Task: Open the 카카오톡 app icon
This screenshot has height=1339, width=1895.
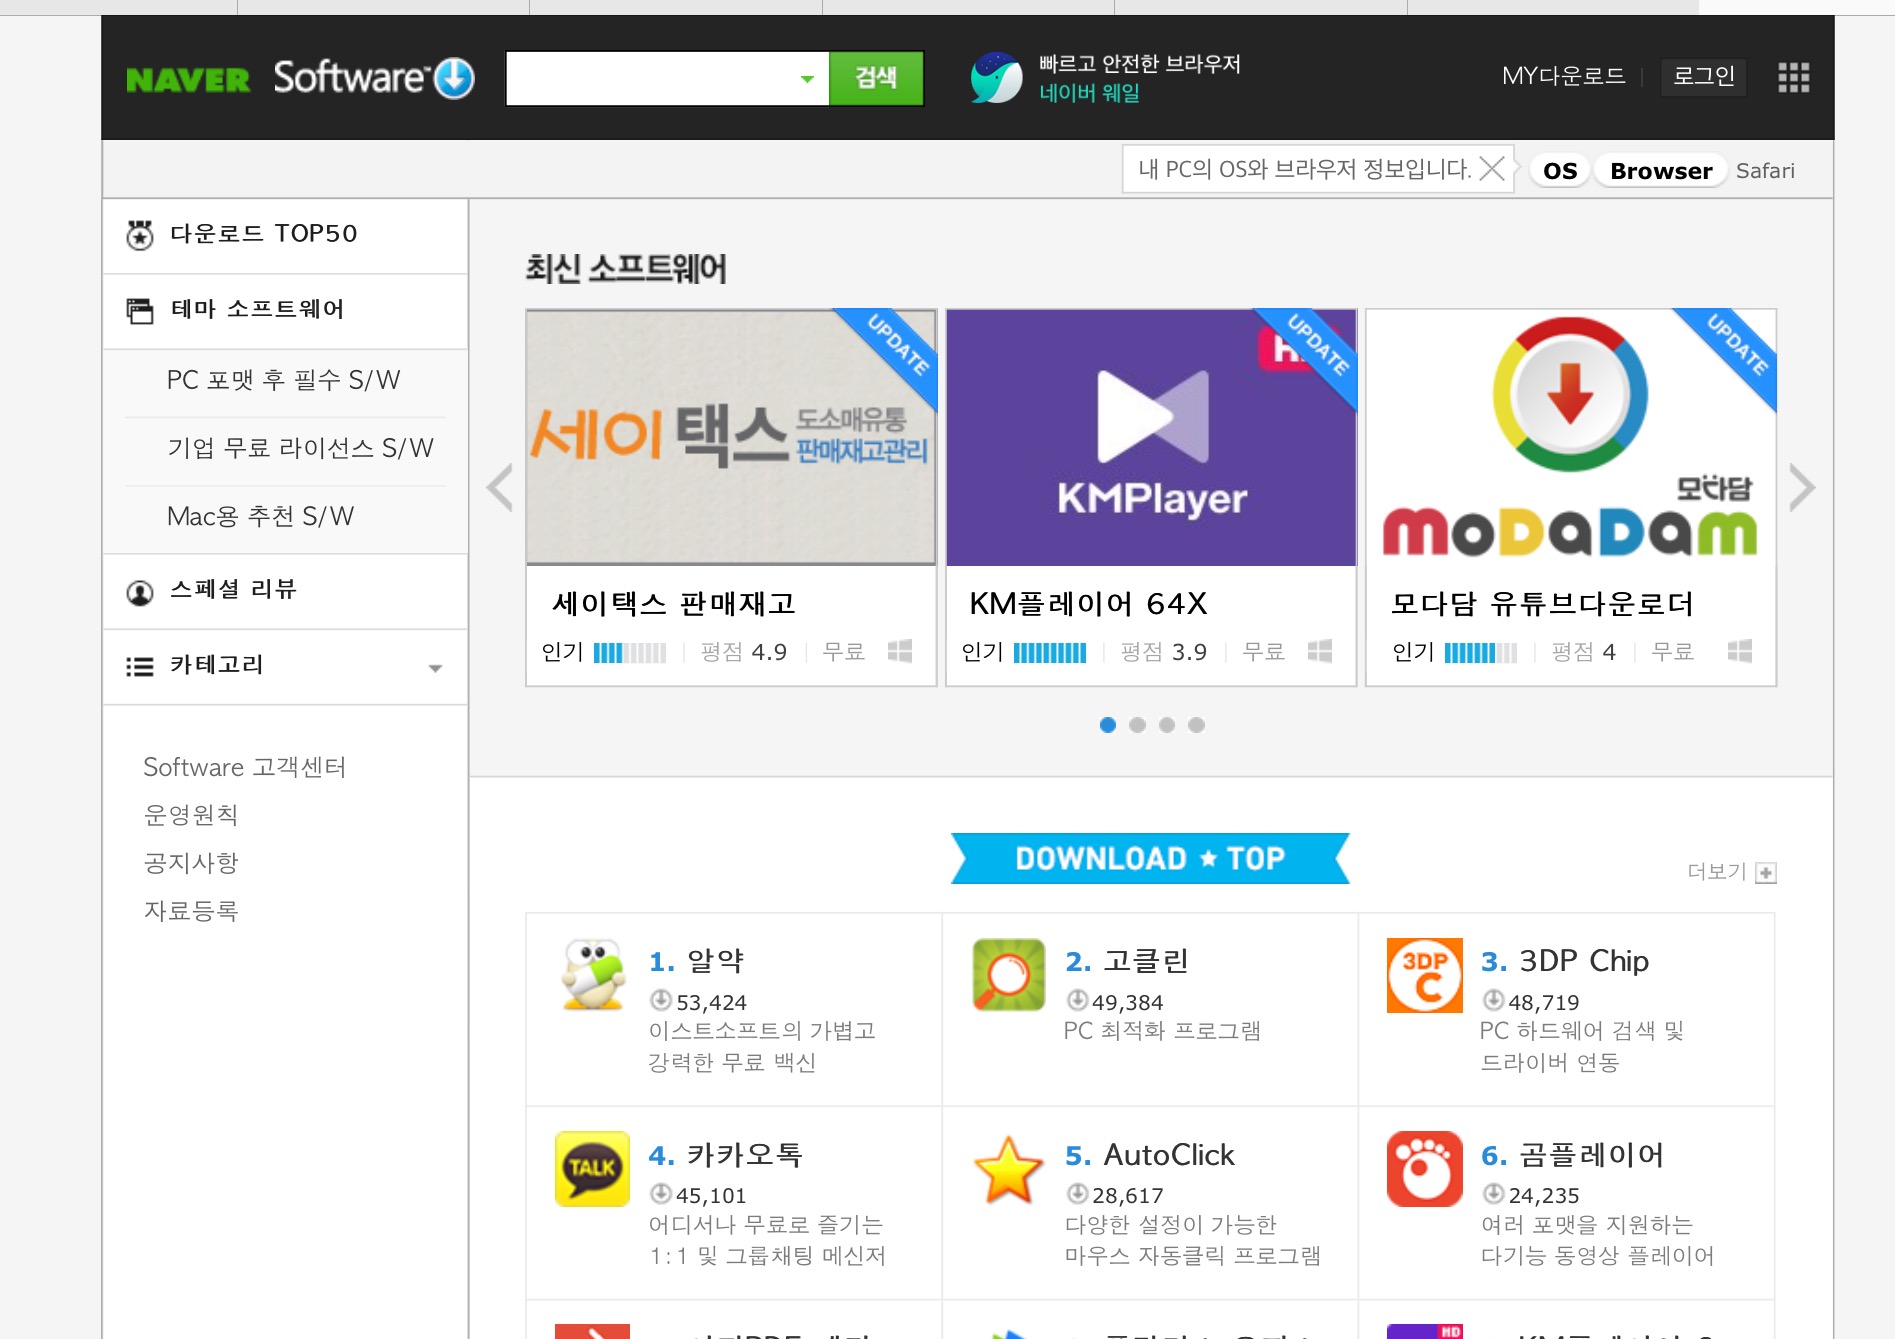Action: tap(592, 1168)
